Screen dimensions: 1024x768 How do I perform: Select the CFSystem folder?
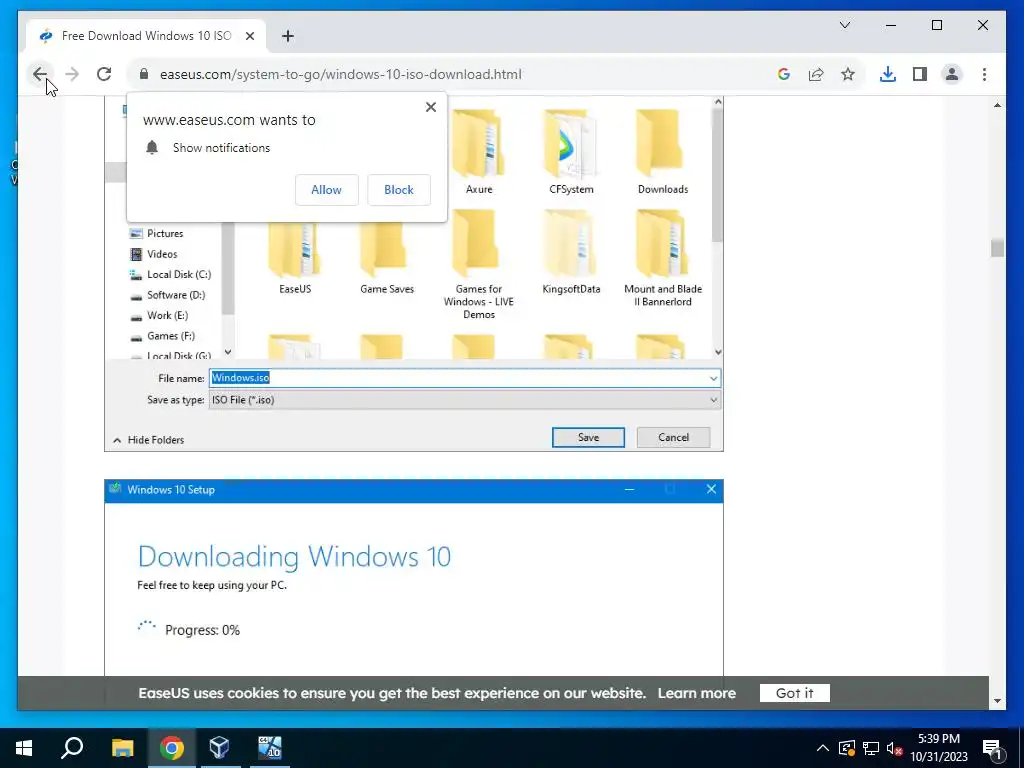[x=571, y=152]
